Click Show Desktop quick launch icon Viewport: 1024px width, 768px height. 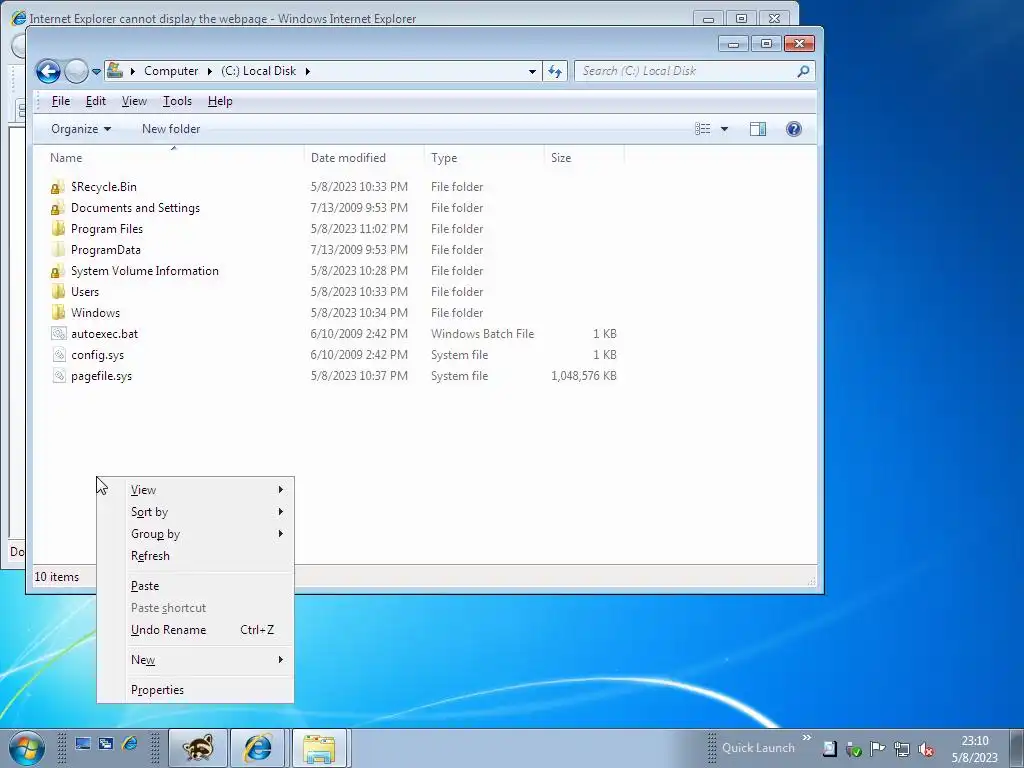click(x=82, y=744)
